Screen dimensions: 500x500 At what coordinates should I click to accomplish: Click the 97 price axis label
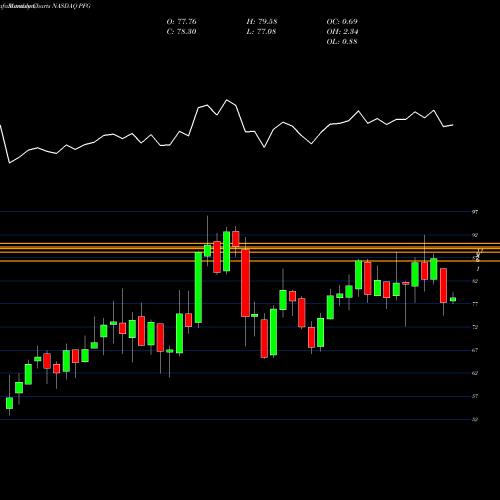(x=475, y=212)
